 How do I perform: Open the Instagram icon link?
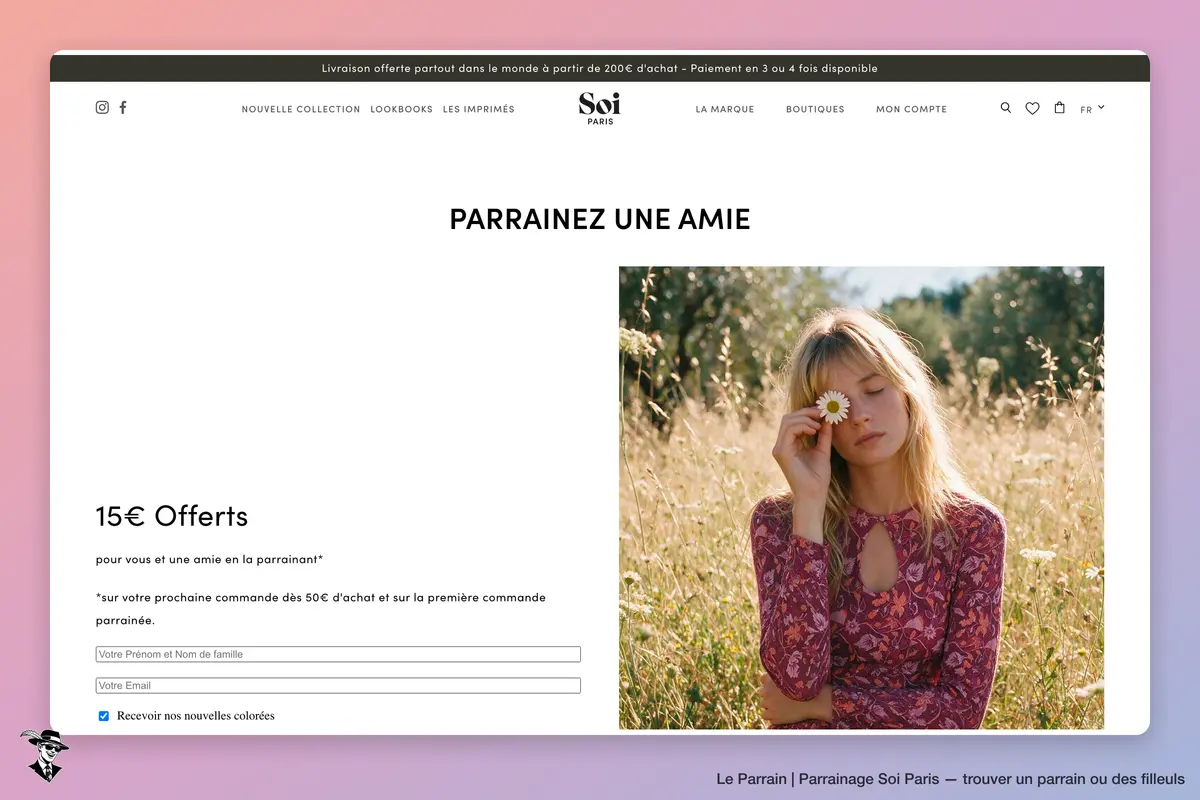(102, 108)
